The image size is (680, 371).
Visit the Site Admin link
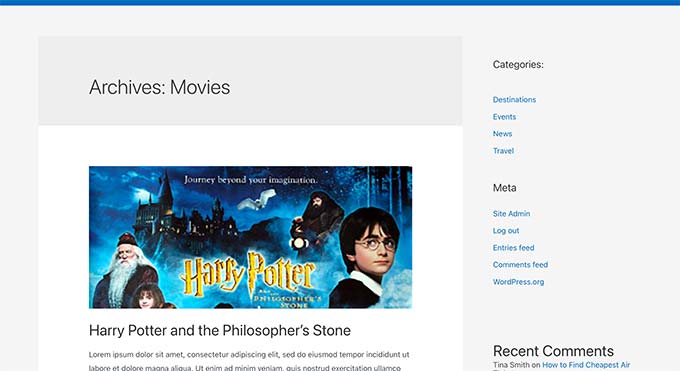click(511, 213)
